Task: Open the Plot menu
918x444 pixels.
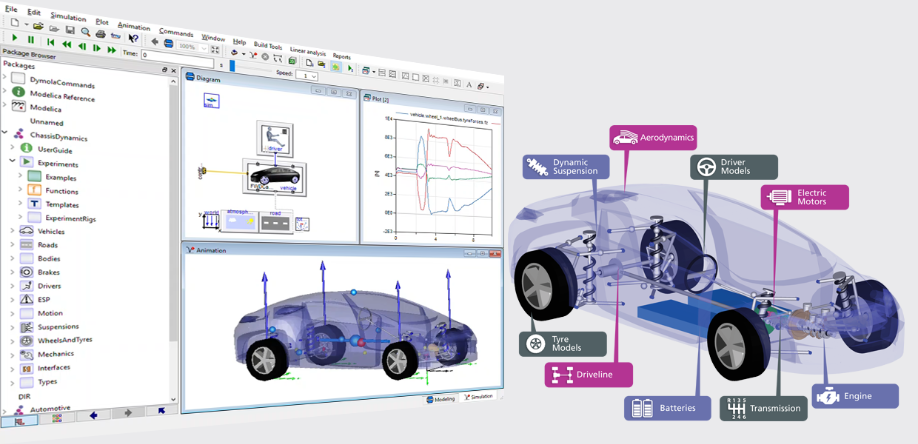Action: click(101, 21)
